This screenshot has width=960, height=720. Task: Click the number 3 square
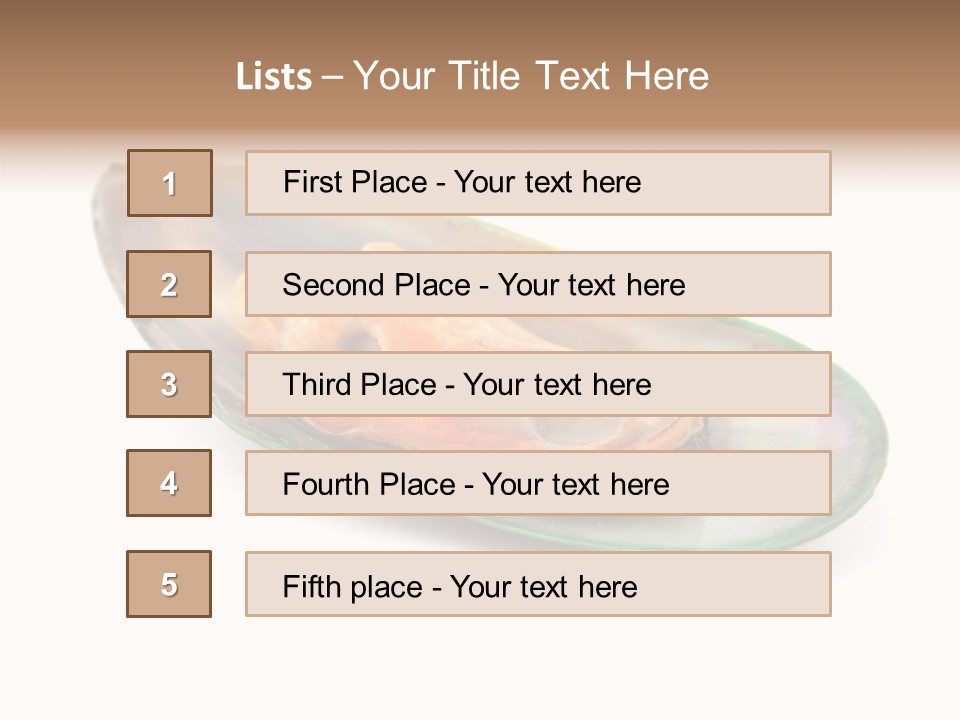click(x=170, y=384)
